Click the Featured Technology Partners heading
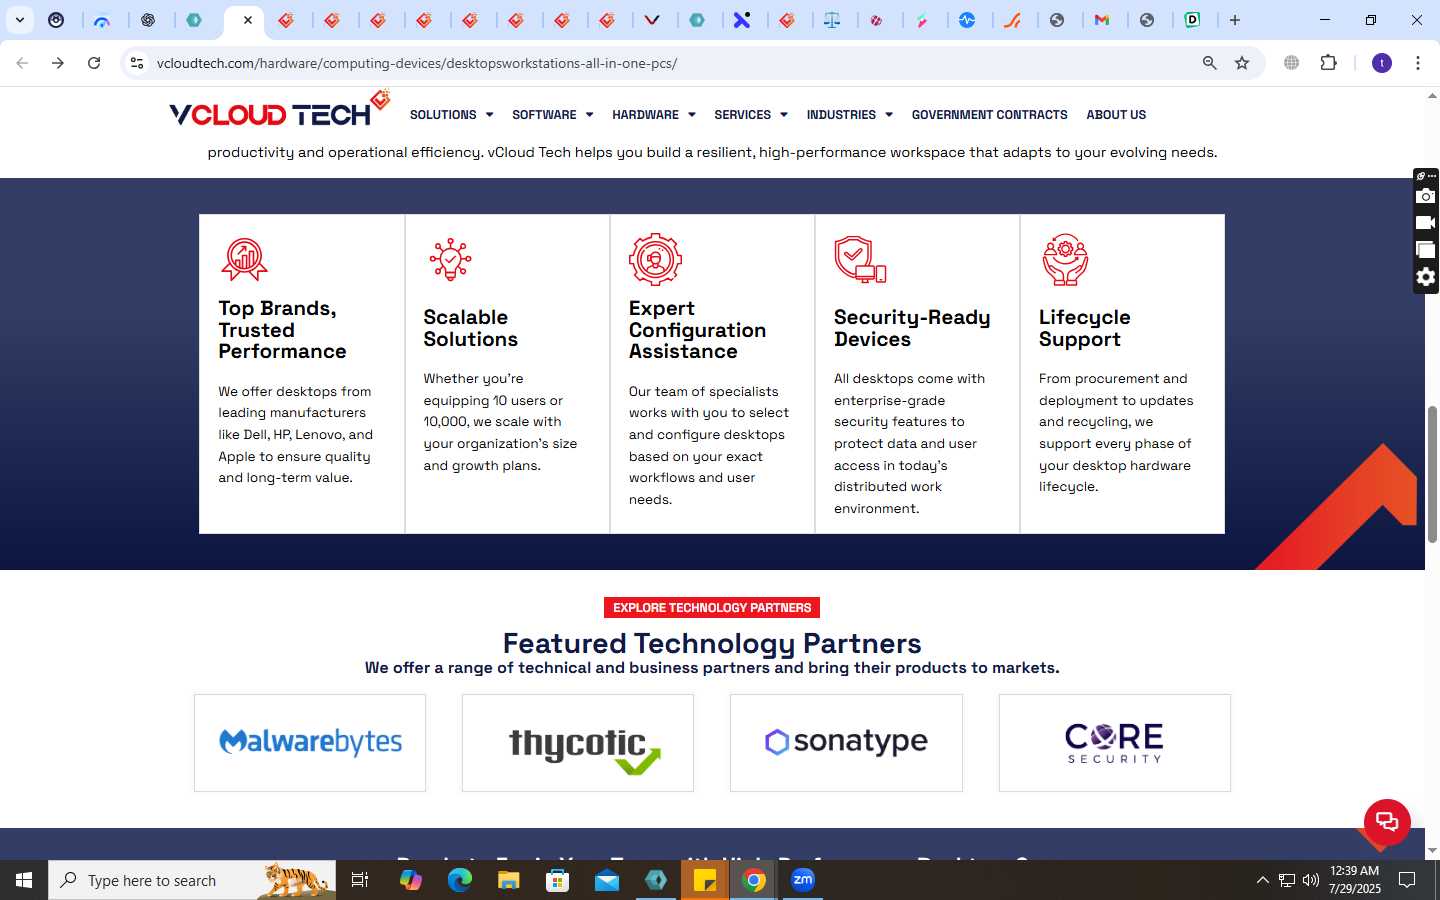Screen dimensions: 1440x900 [712, 643]
